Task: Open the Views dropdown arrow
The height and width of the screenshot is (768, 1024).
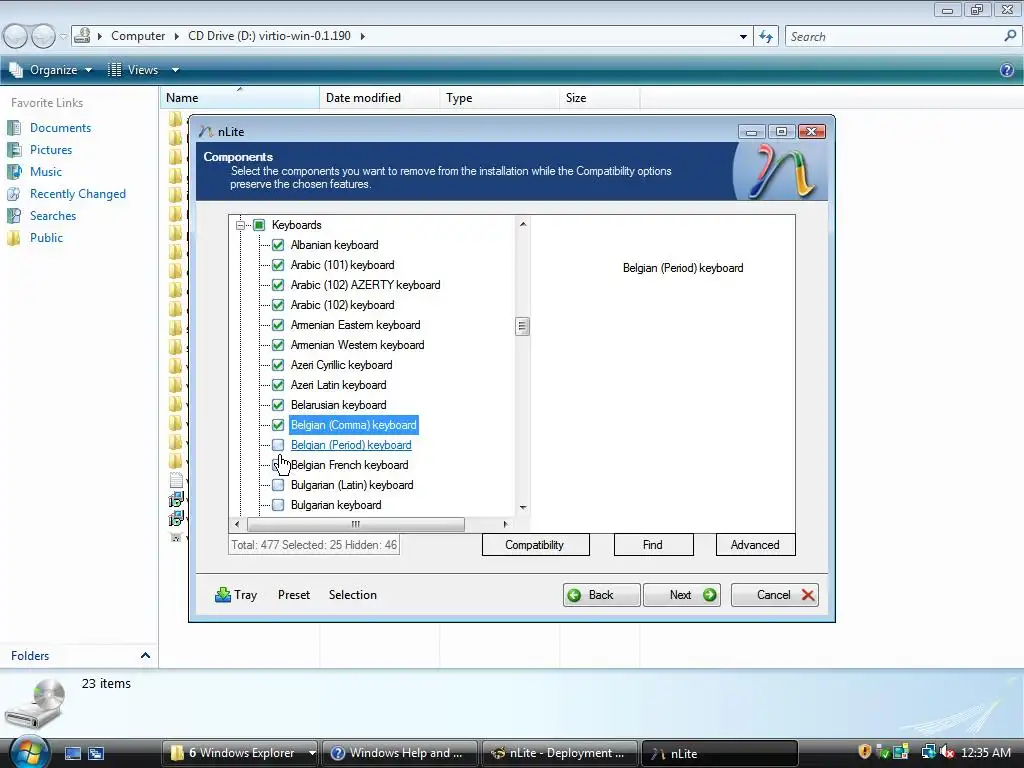Action: coord(175,70)
